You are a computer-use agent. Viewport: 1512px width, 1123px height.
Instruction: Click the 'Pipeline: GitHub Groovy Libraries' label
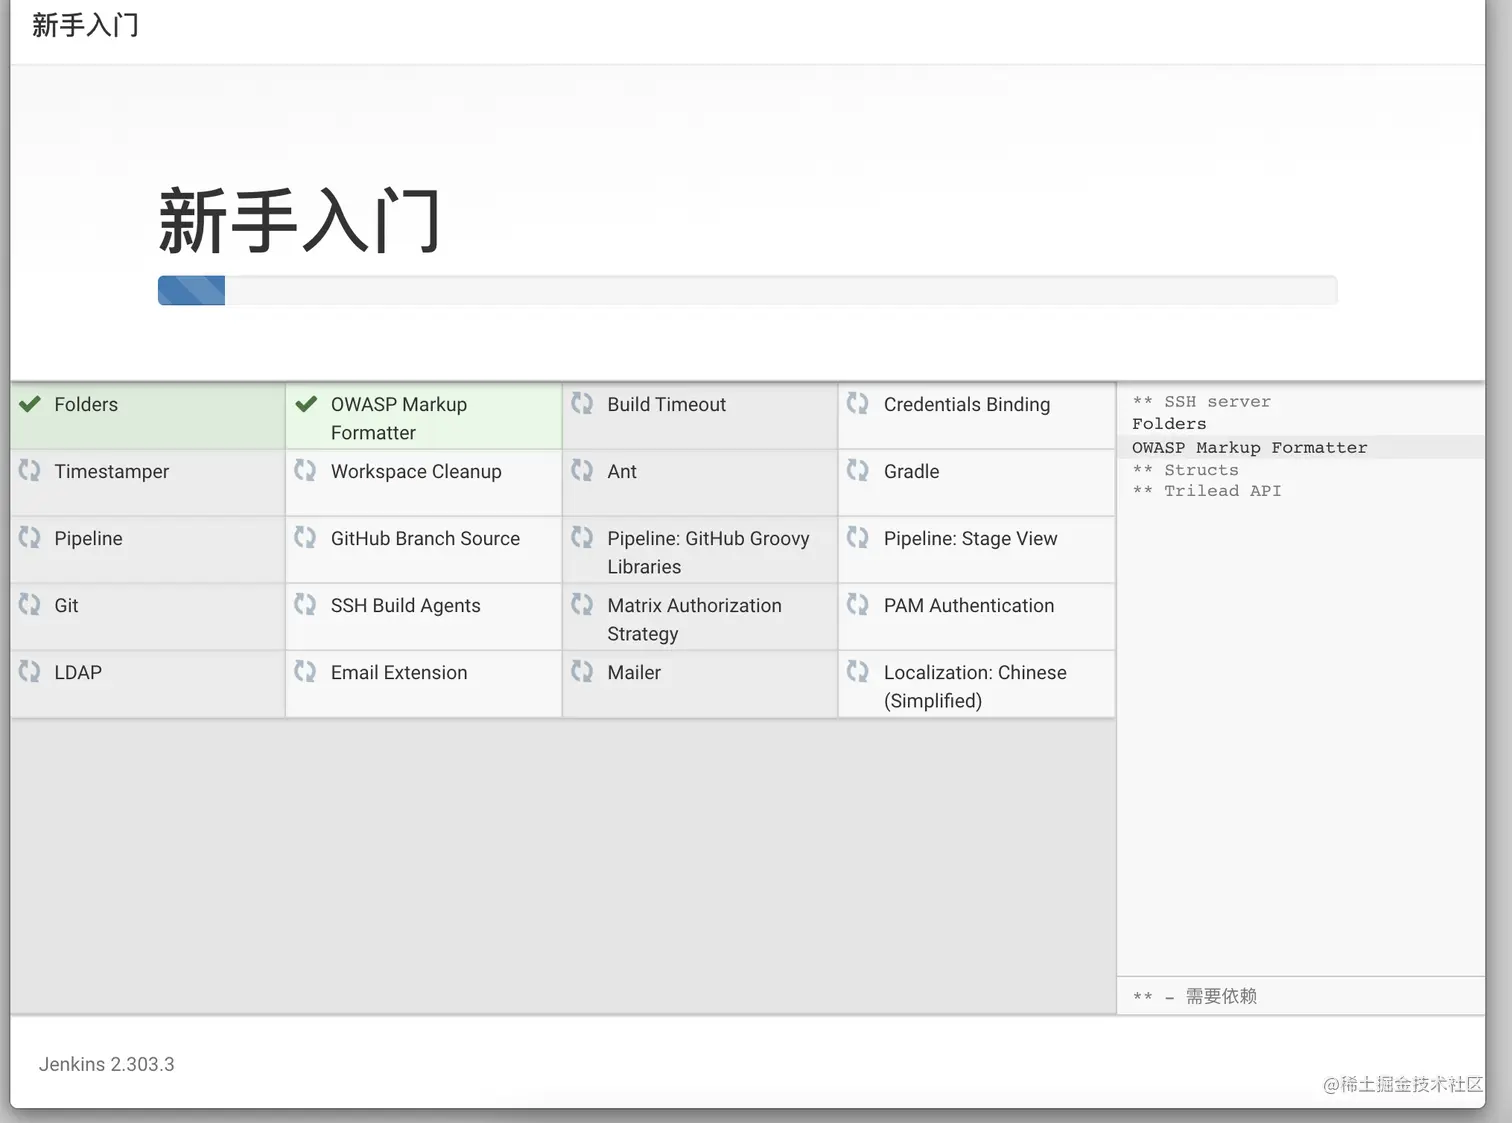pos(708,552)
